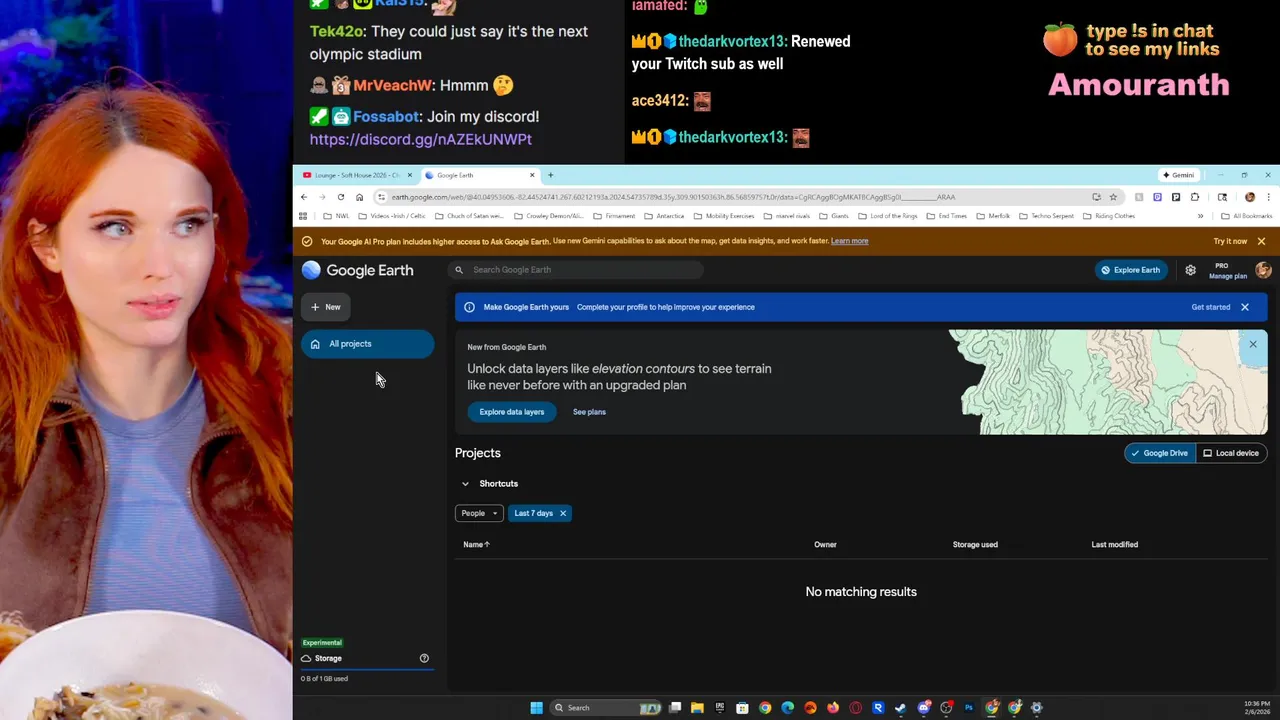The image size is (1280, 720).
Task: Open Firefox from the taskbar
Action: click(x=833, y=708)
